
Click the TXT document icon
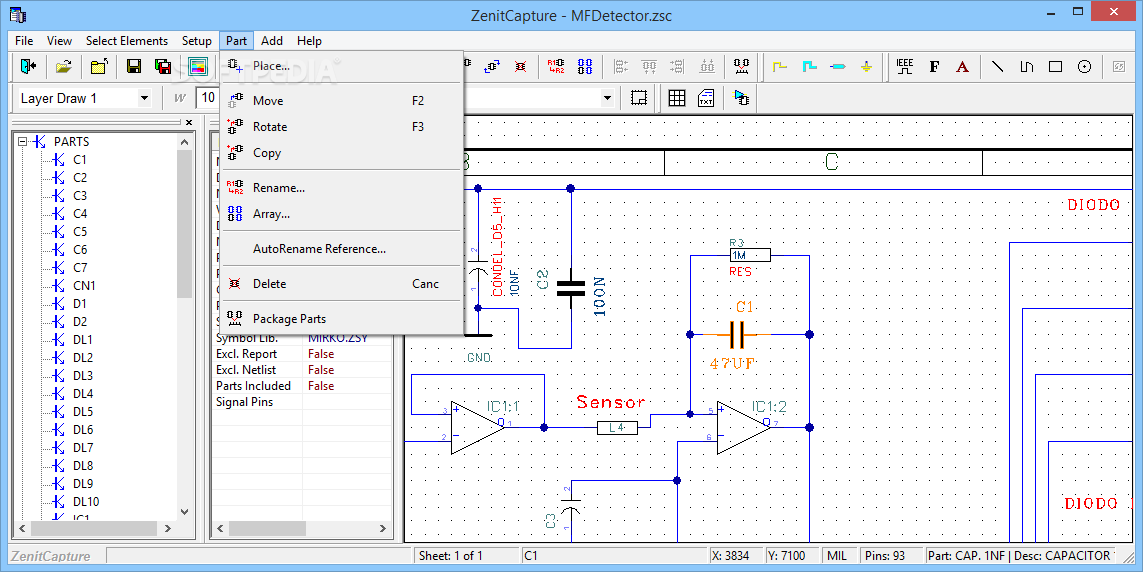coord(706,98)
